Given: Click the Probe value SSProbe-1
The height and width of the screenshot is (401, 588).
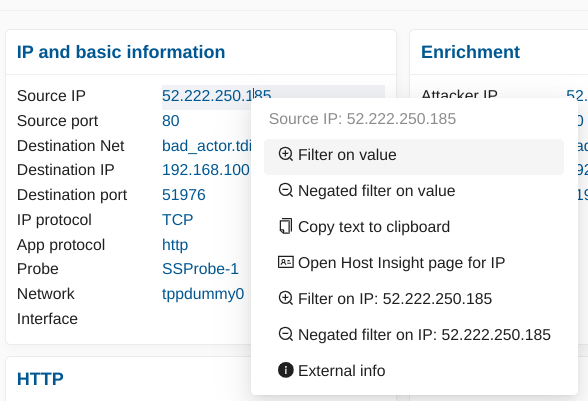Looking at the screenshot, I should [x=200, y=269].
